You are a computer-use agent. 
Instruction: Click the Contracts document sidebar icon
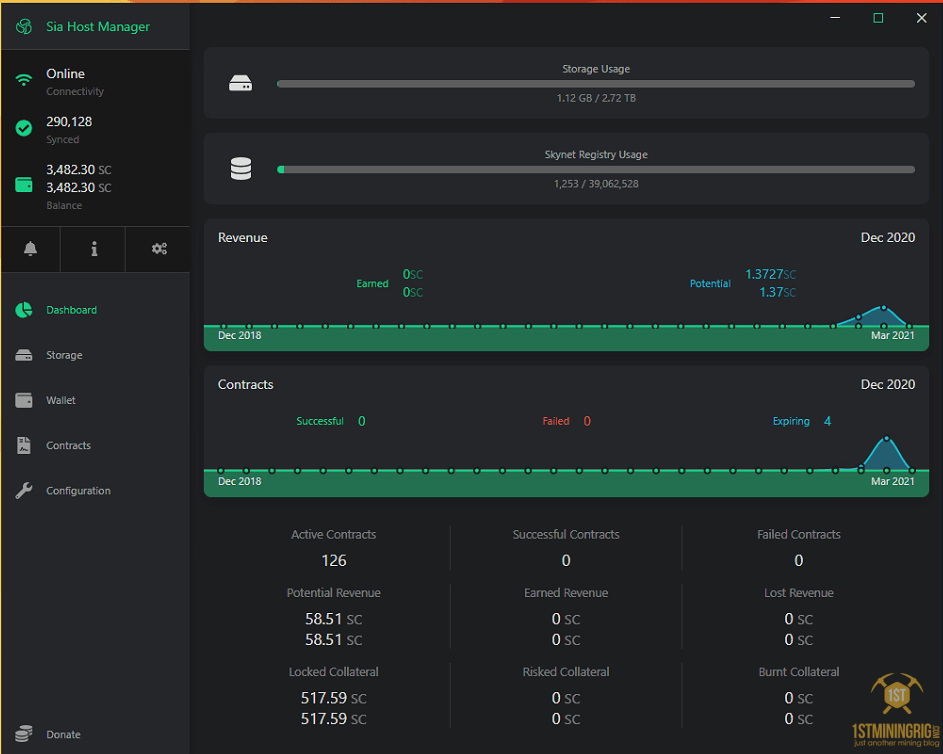click(23, 445)
